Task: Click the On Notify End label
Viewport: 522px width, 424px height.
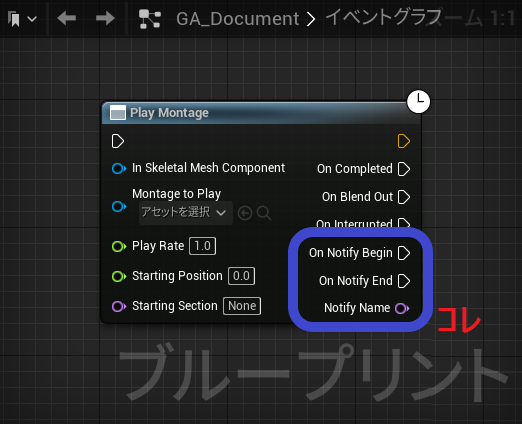Action: [356, 281]
